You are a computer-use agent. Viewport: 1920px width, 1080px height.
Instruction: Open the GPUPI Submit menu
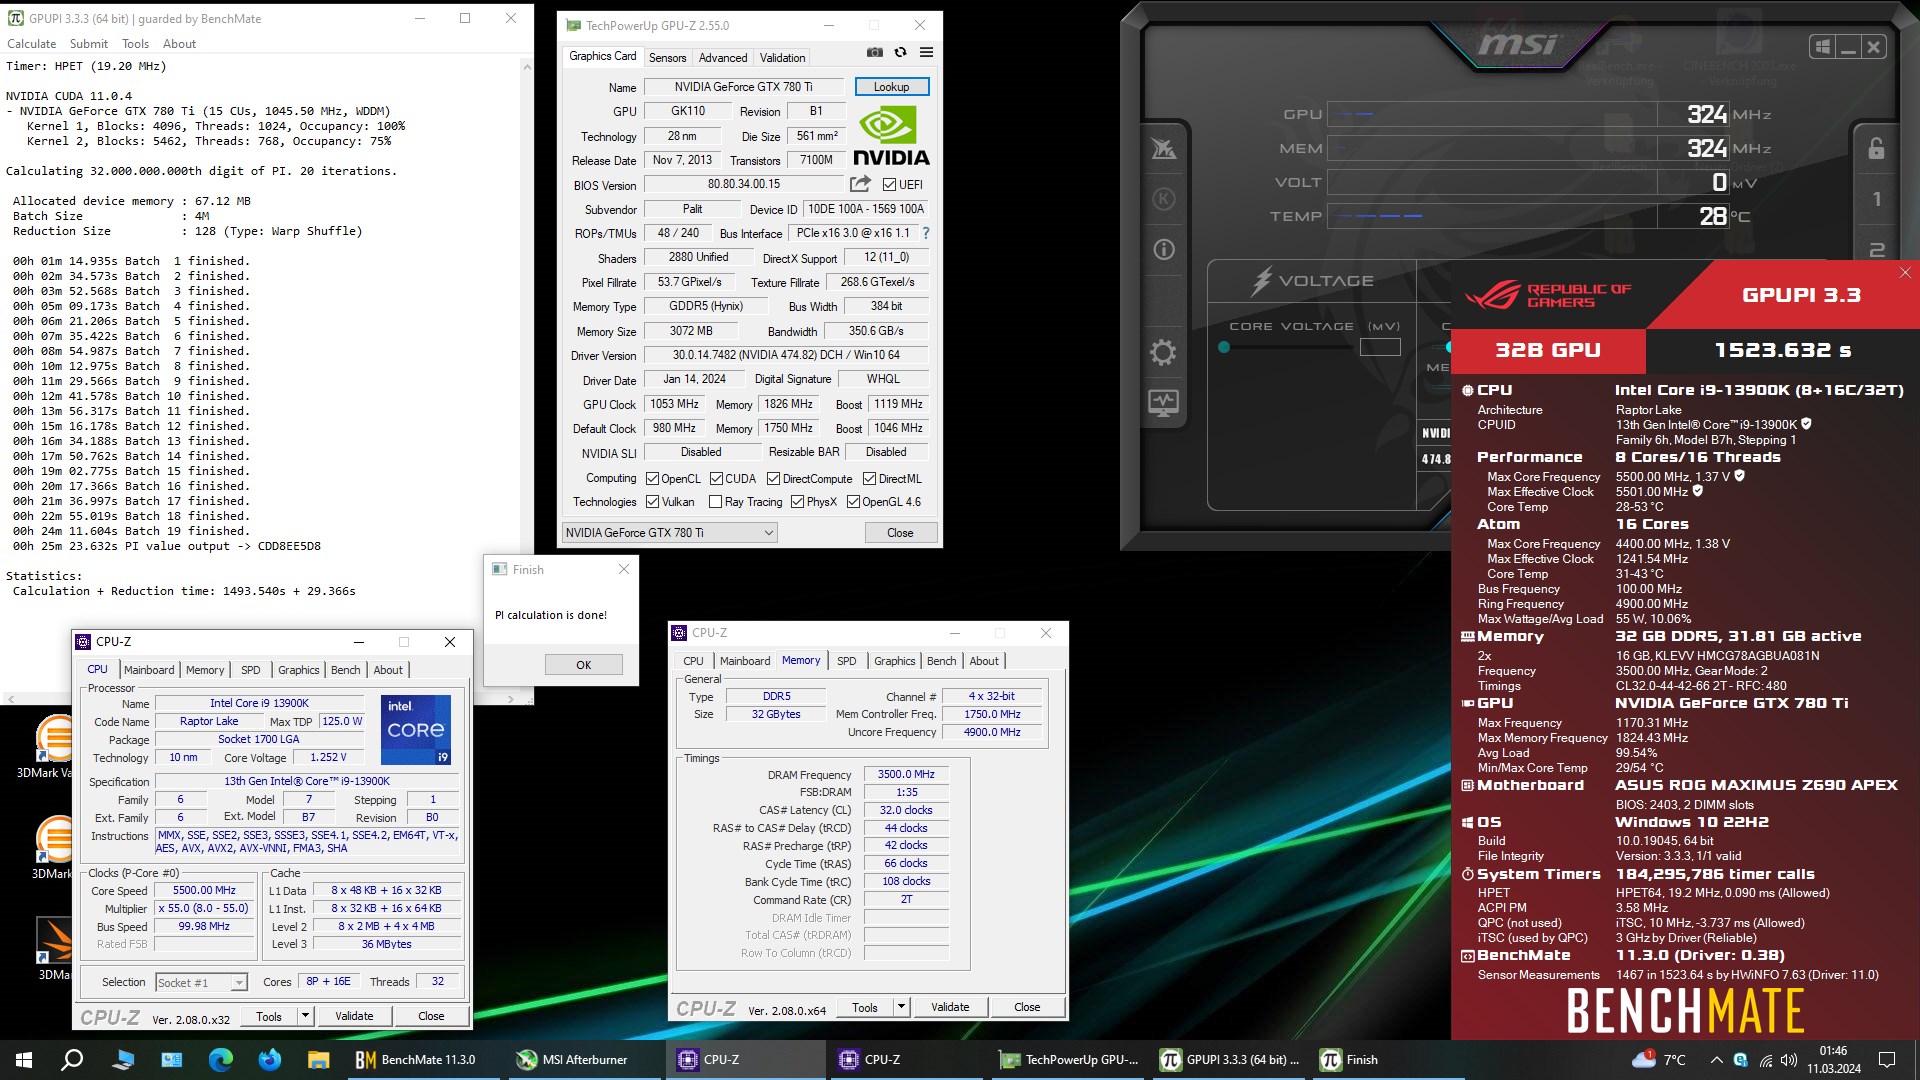pos(89,44)
